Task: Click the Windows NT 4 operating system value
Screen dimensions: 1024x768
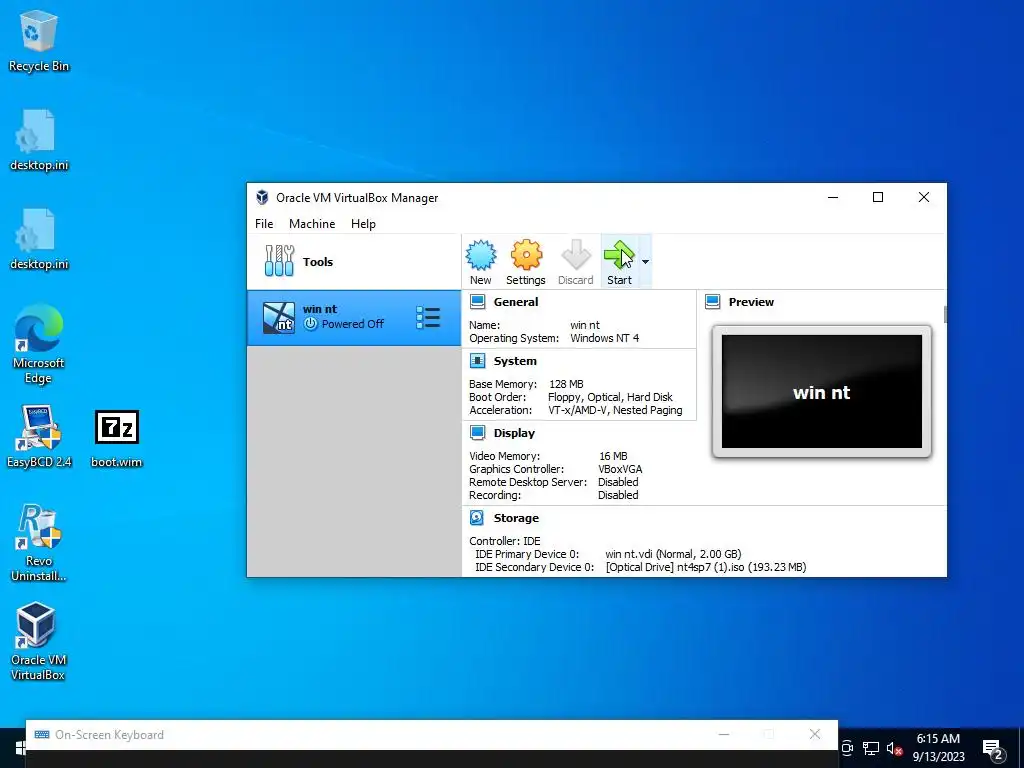Action: [x=605, y=338]
